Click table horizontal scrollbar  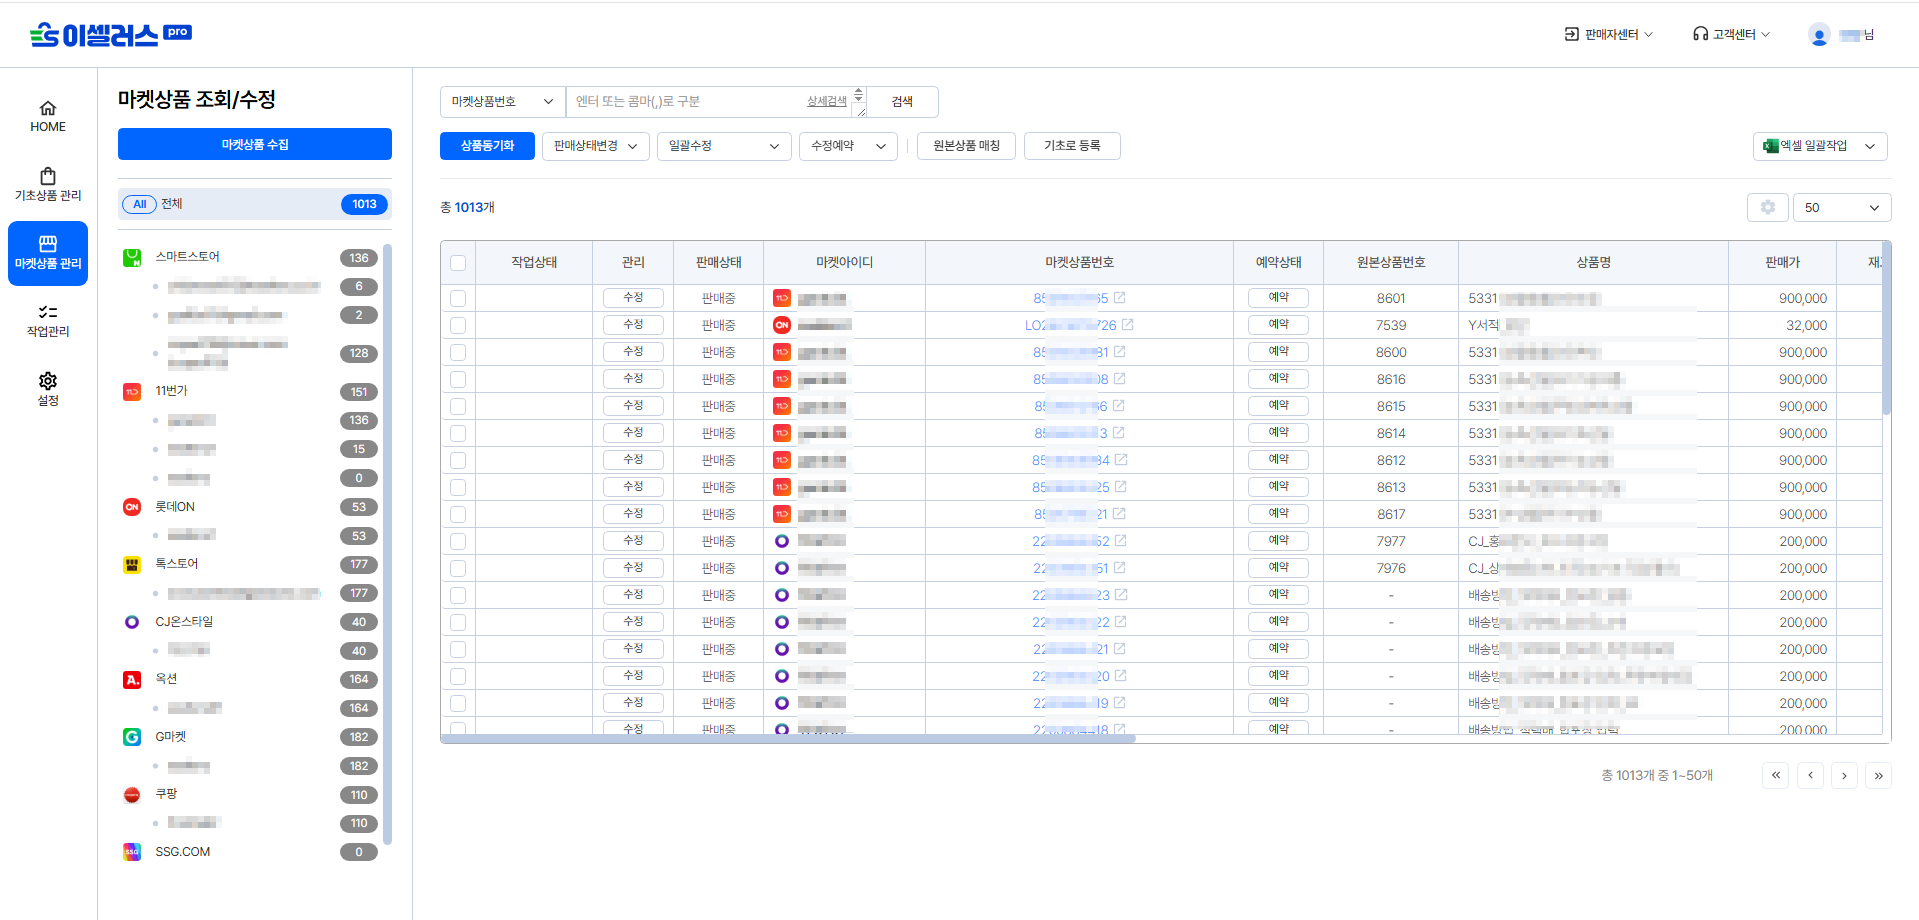(788, 739)
